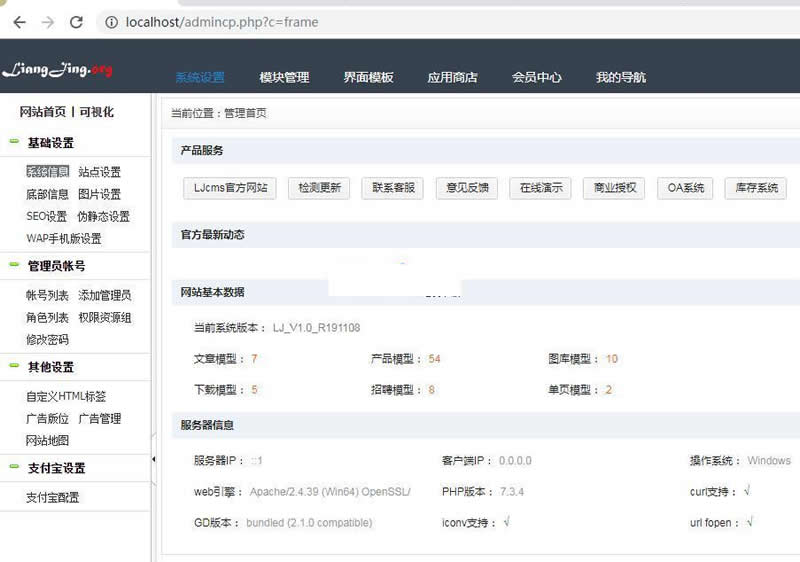Open the 支付宝配置 sidebar link
Viewport: 800px width, 562px height.
[x=52, y=497]
